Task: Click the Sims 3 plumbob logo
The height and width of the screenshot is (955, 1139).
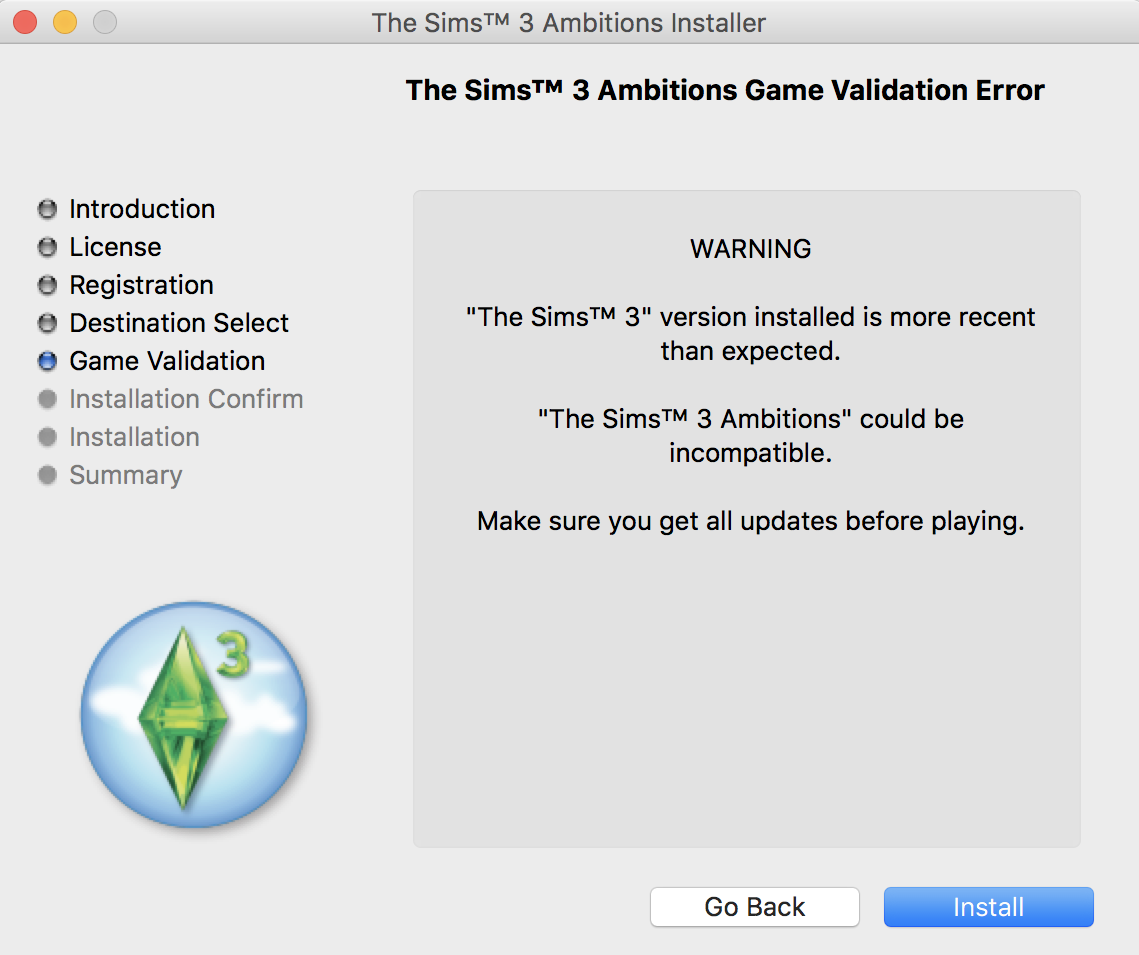Action: click(x=193, y=713)
